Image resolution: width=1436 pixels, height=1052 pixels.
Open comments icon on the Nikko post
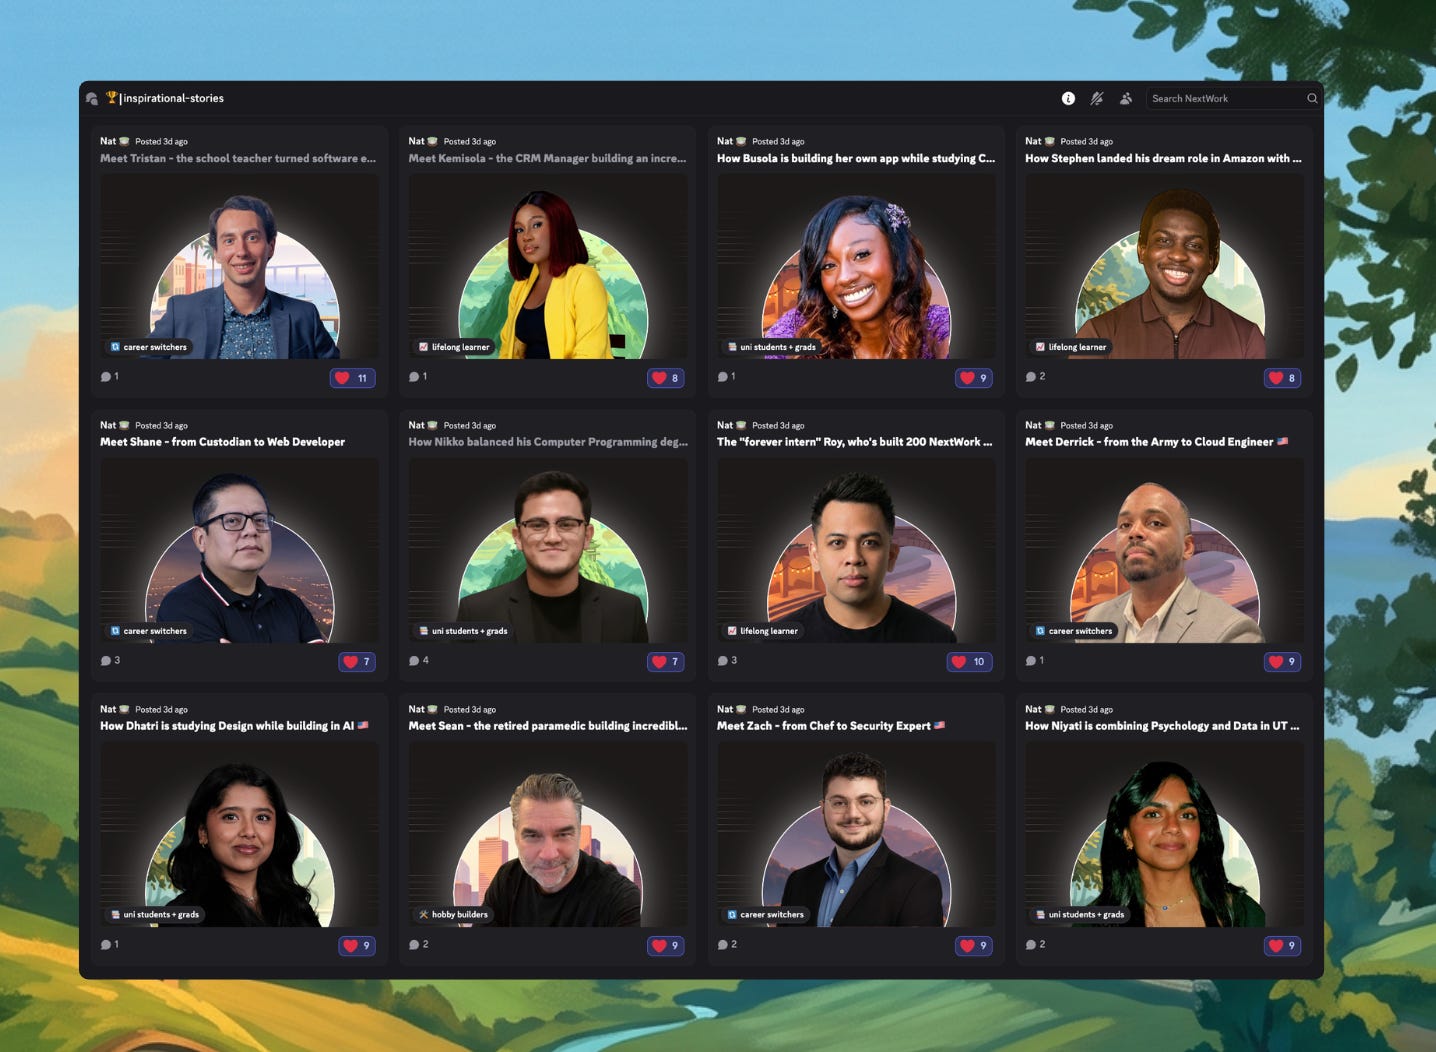point(414,661)
